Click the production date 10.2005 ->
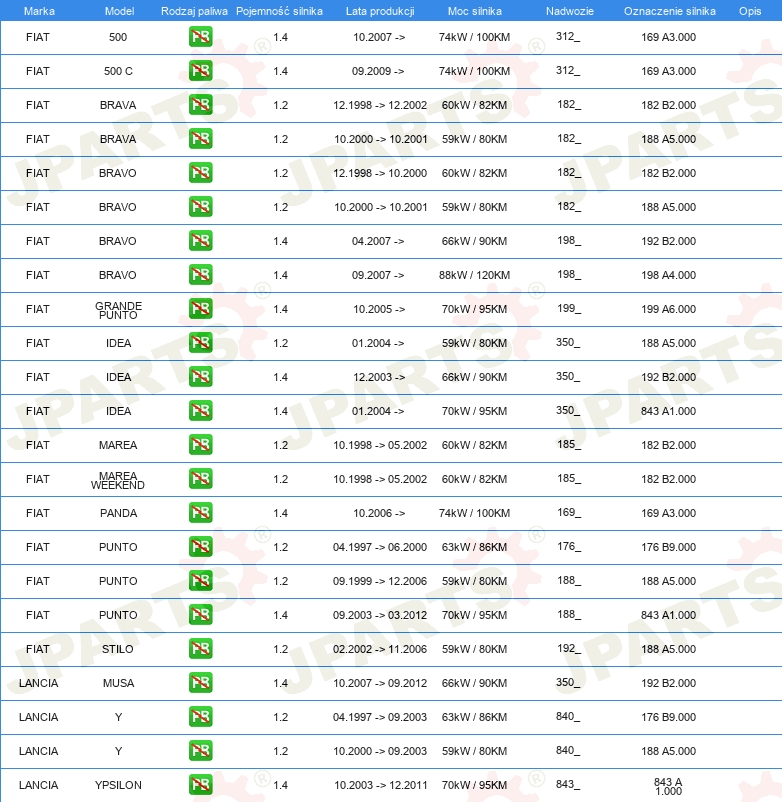 (x=379, y=309)
